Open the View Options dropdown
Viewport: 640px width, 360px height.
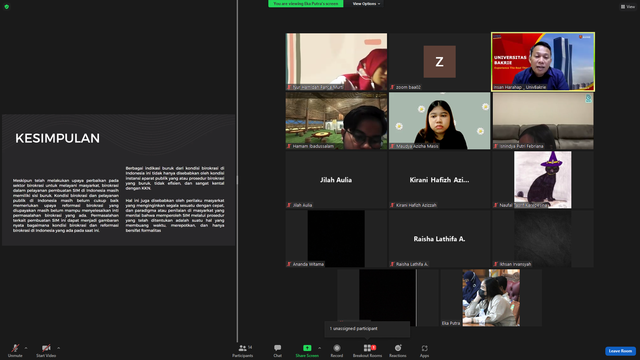366,4
